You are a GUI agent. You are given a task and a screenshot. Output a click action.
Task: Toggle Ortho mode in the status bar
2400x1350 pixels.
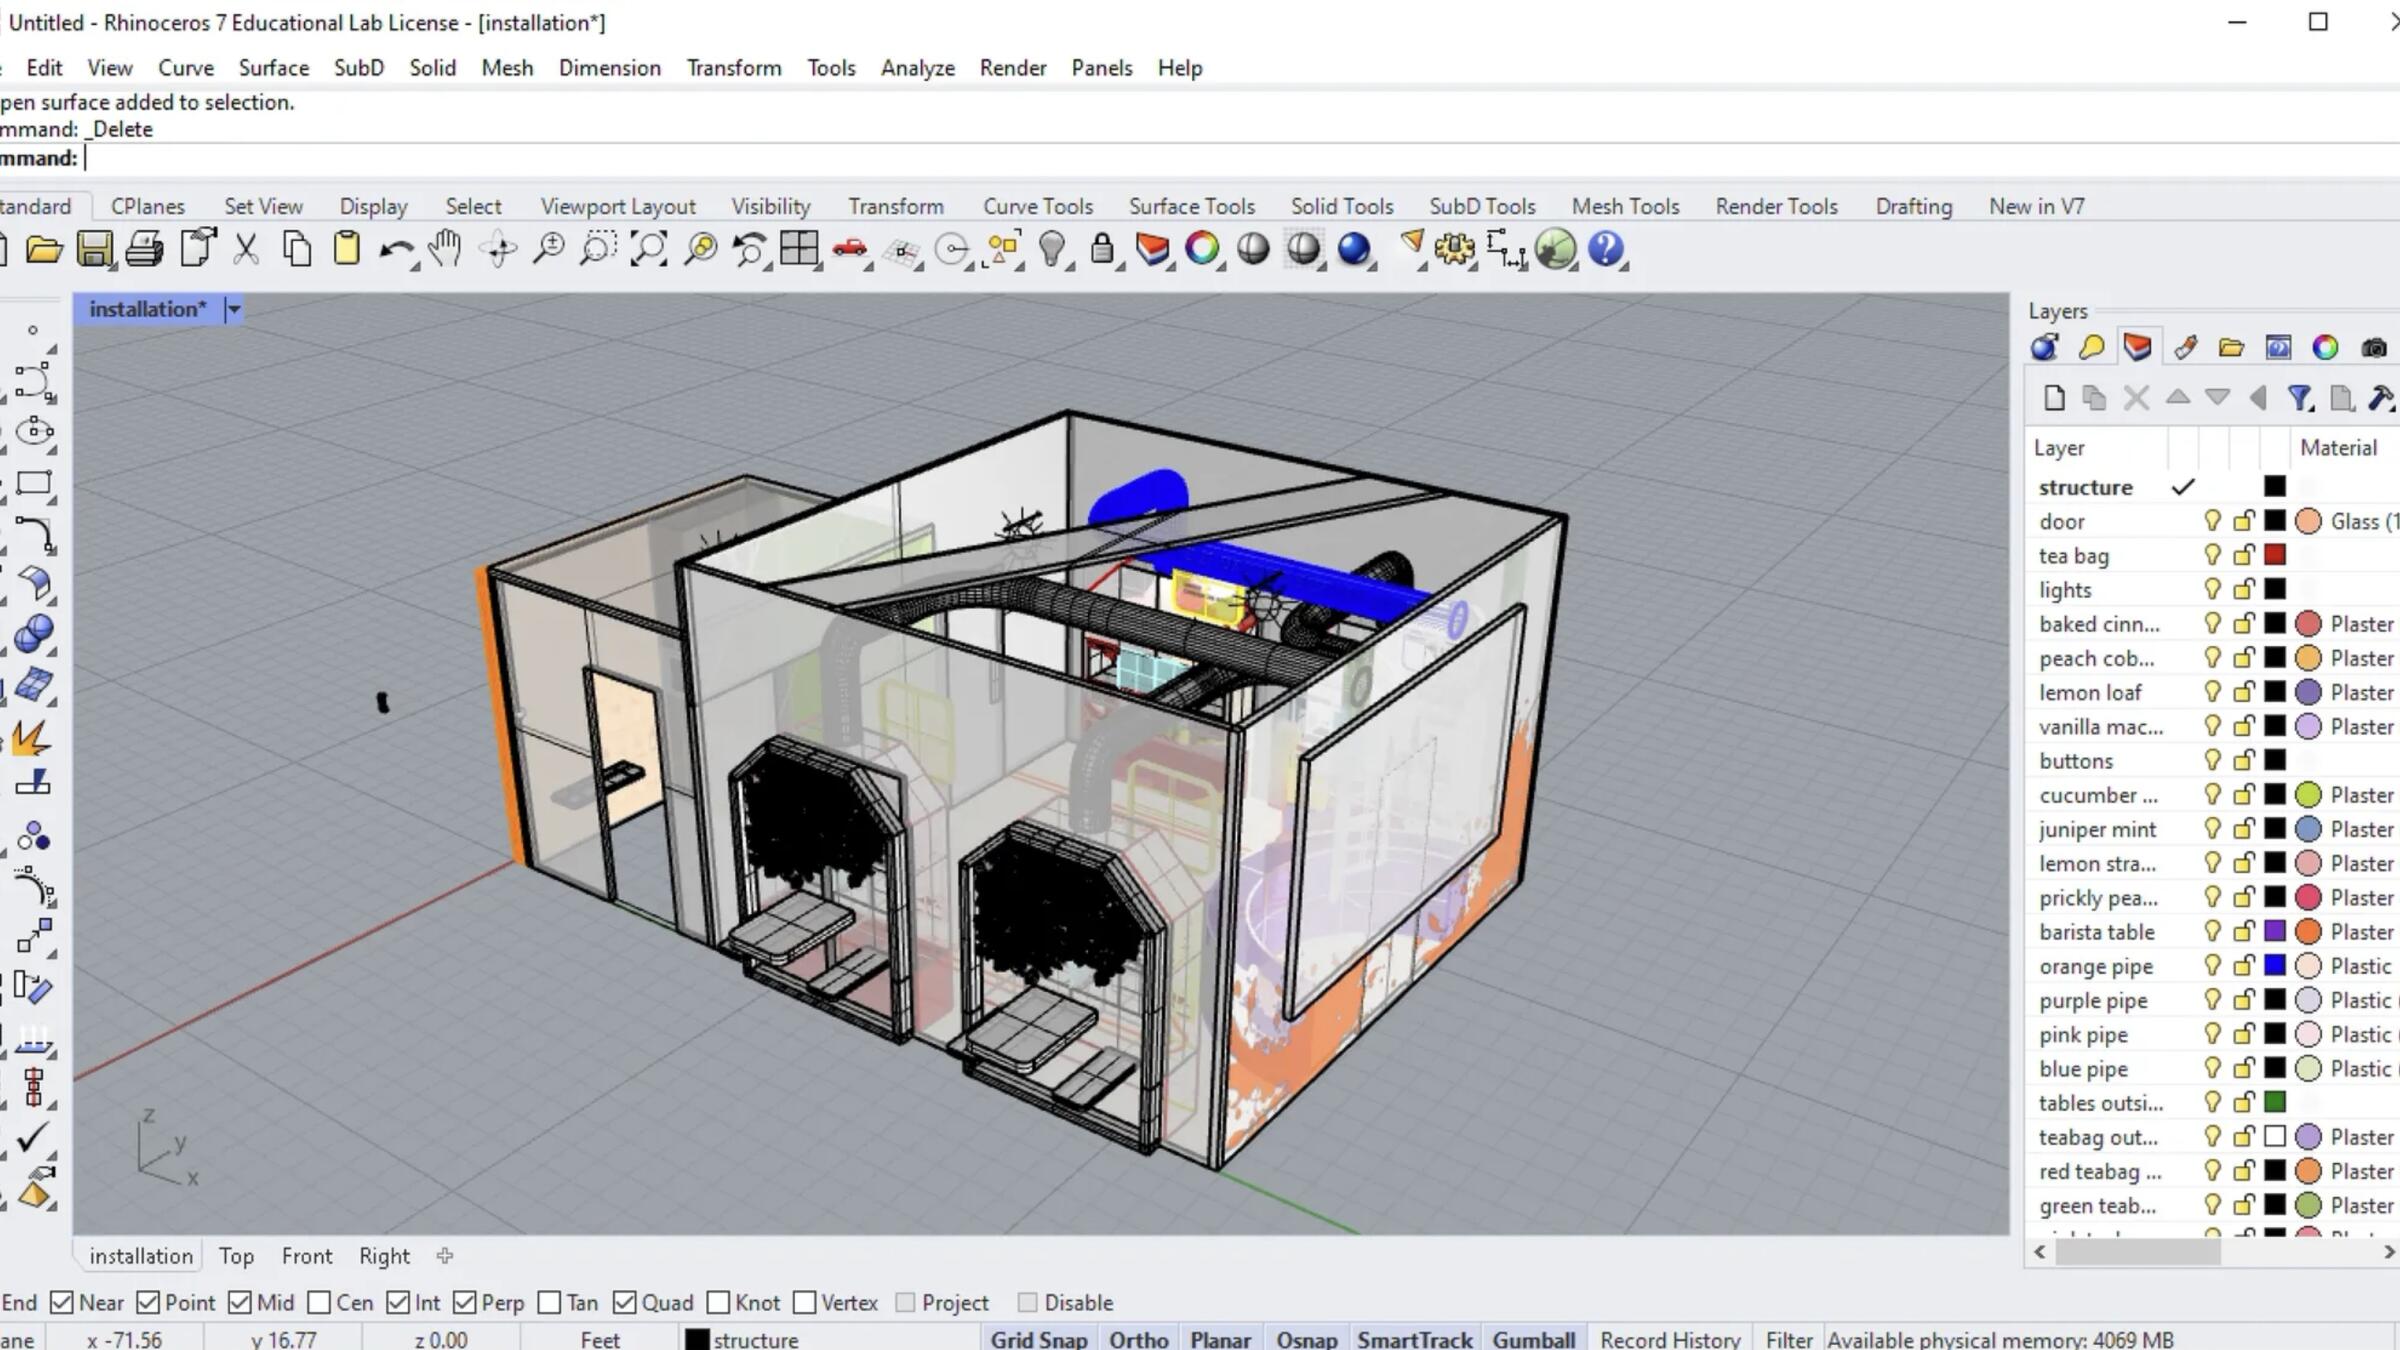(x=1138, y=1339)
